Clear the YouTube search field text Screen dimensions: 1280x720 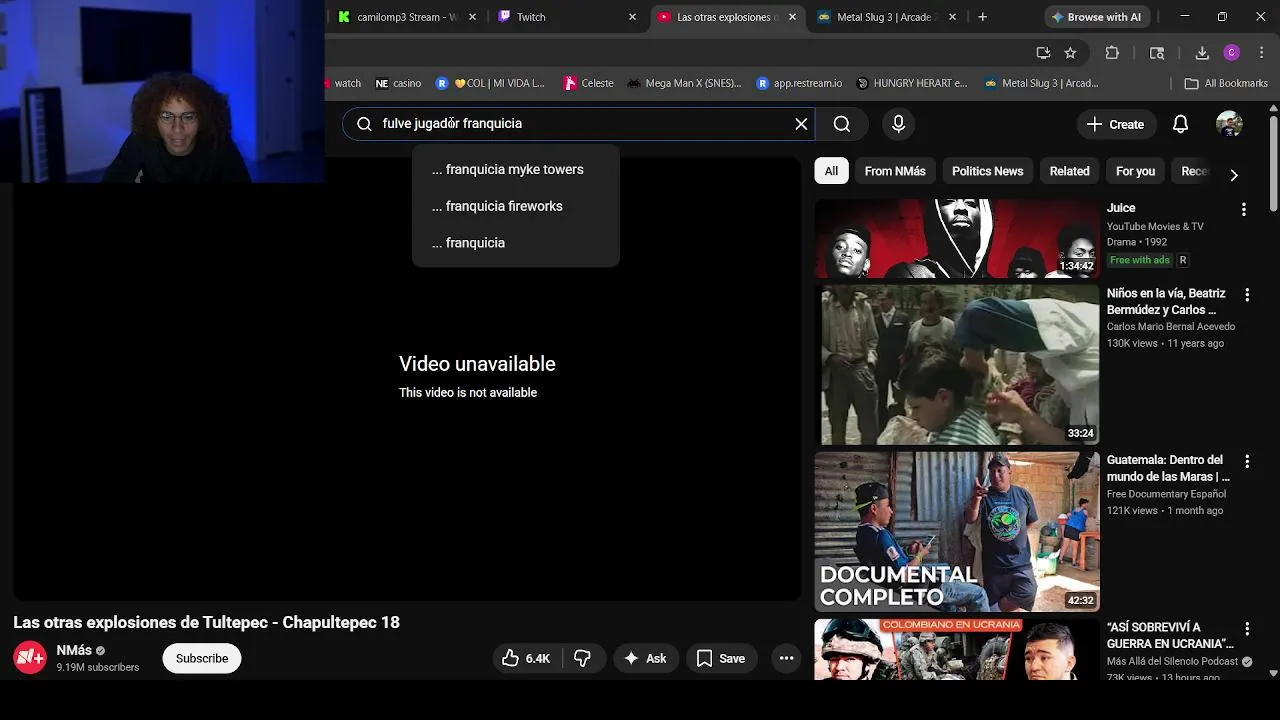801,124
